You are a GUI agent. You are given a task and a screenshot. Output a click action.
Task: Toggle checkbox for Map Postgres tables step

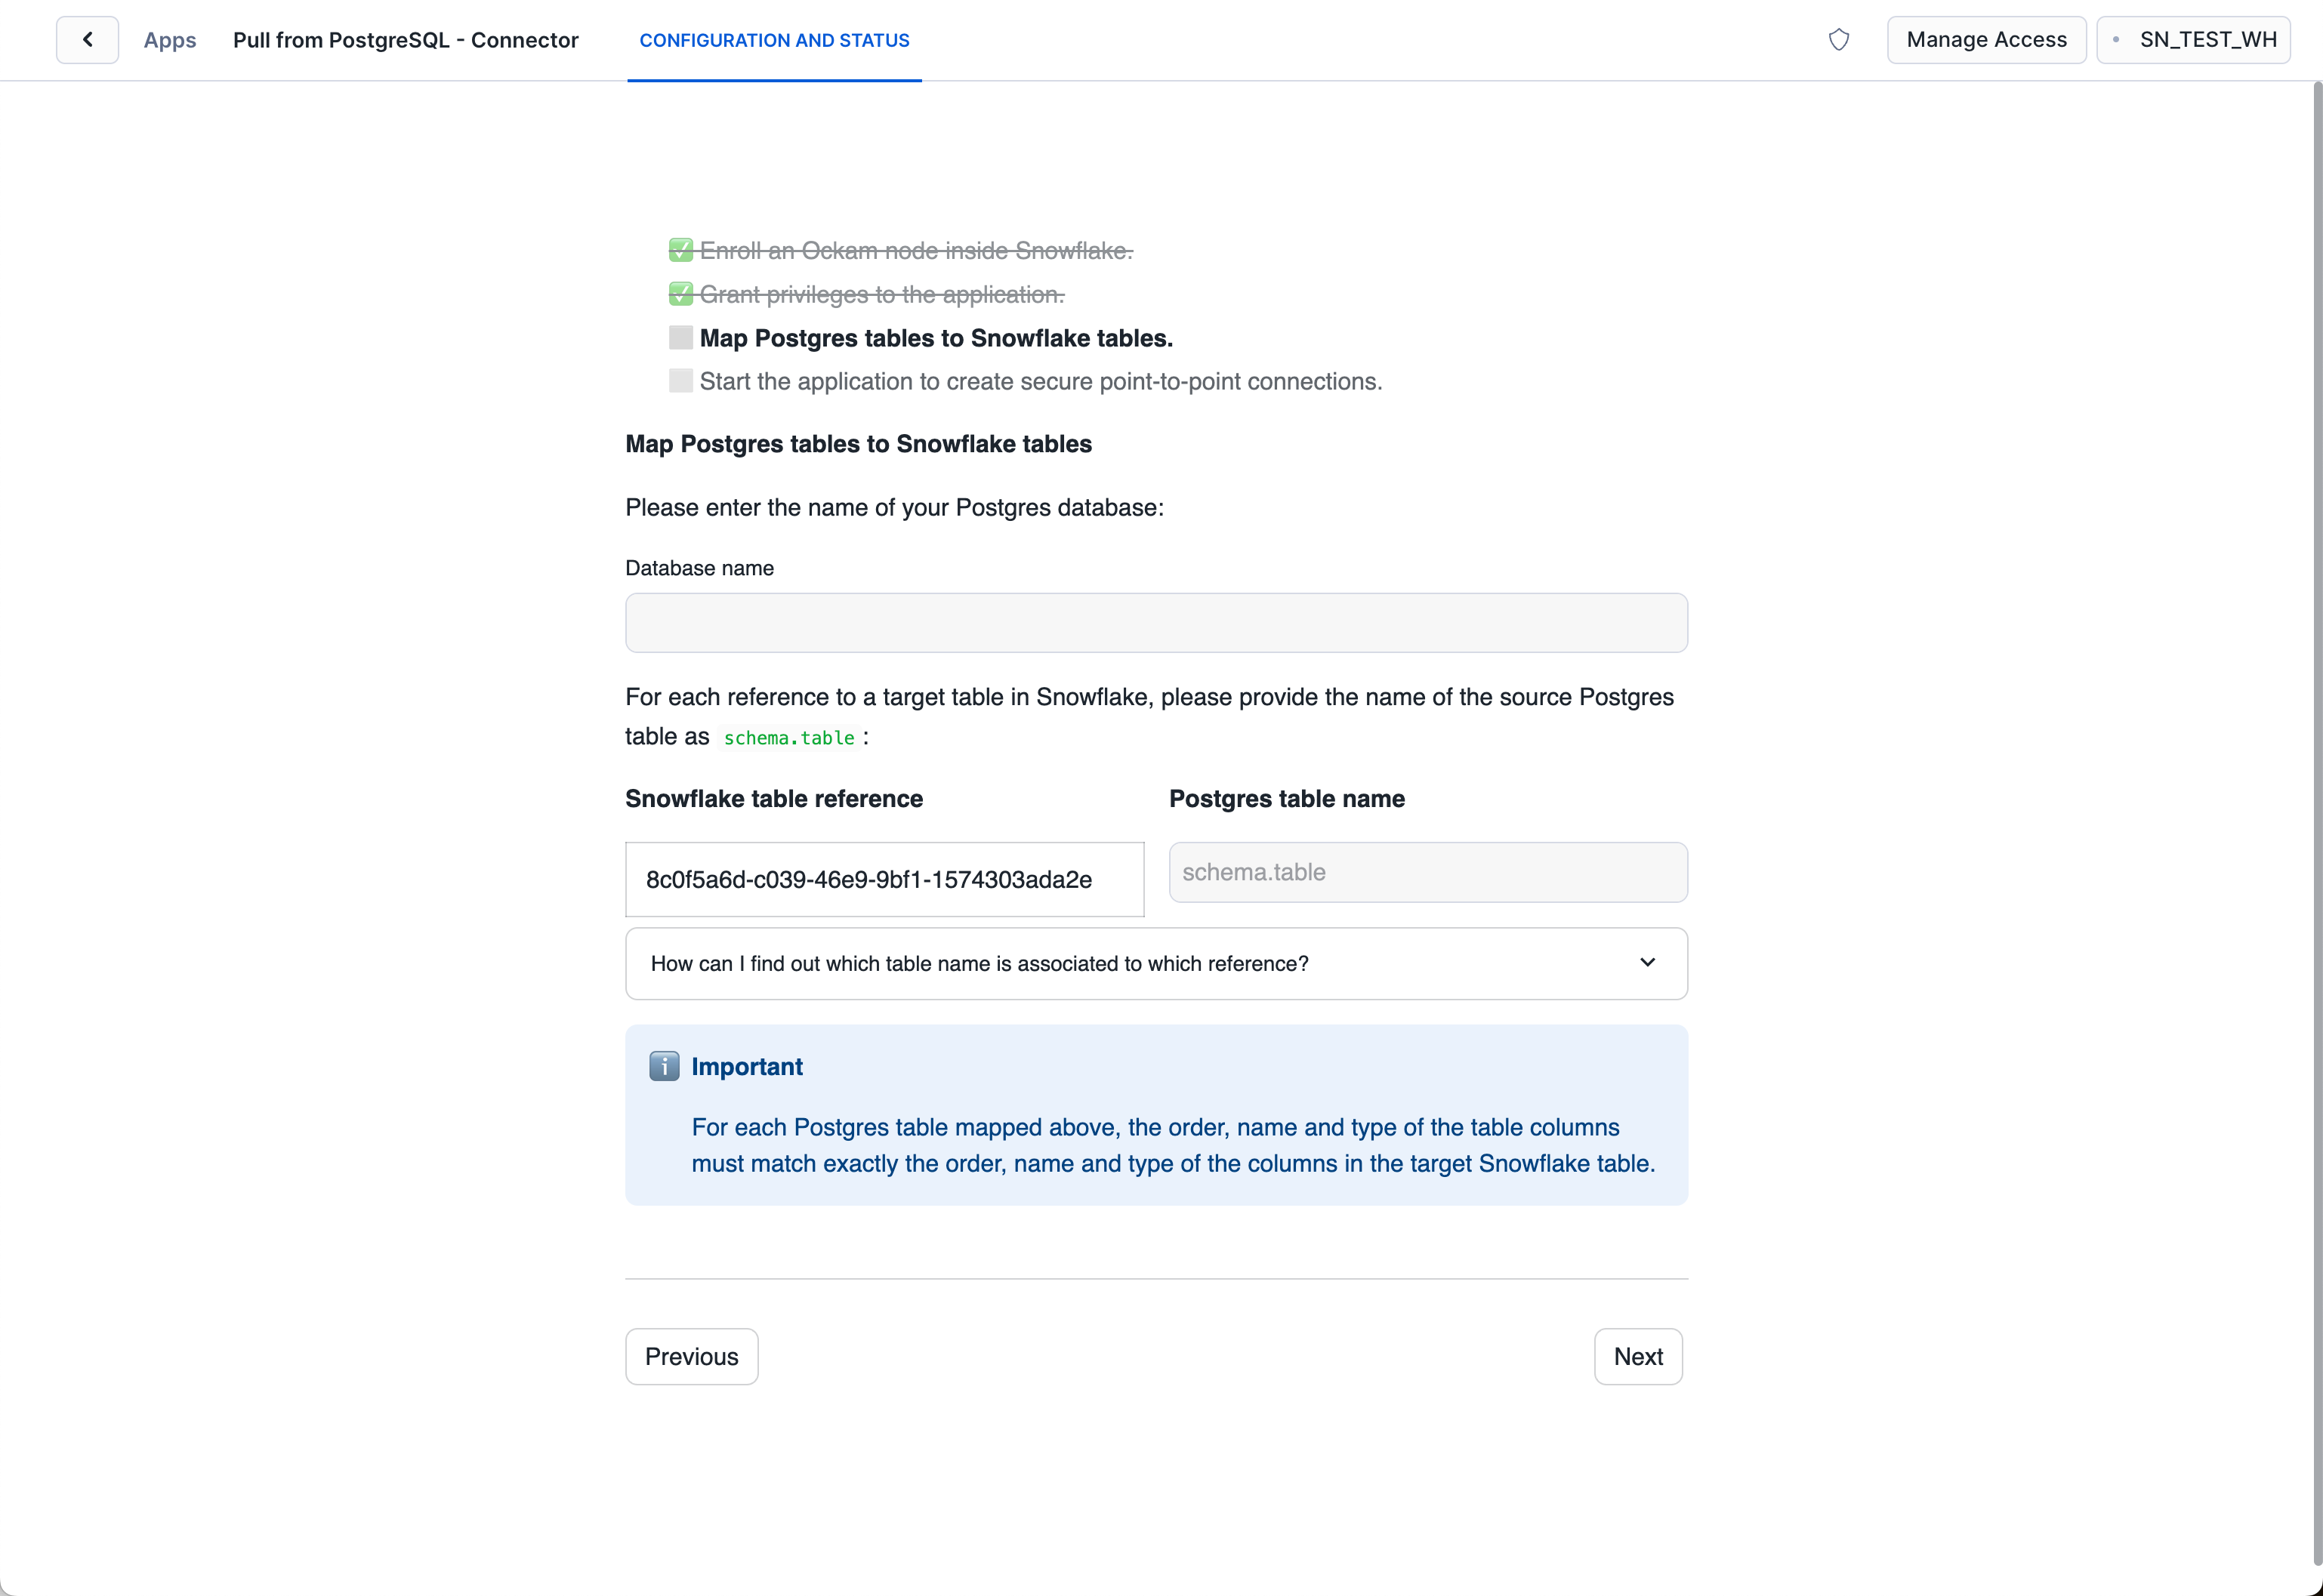coord(681,338)
